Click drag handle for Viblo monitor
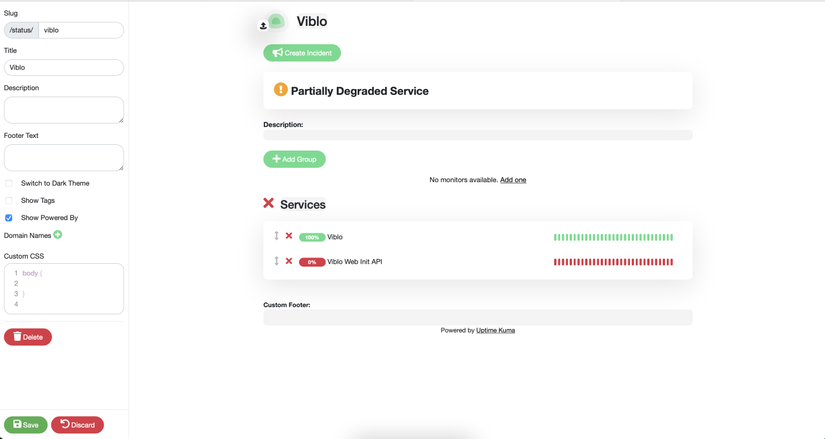Image resolution: width=825 pixels, height=439 pixels. point(276,236)
